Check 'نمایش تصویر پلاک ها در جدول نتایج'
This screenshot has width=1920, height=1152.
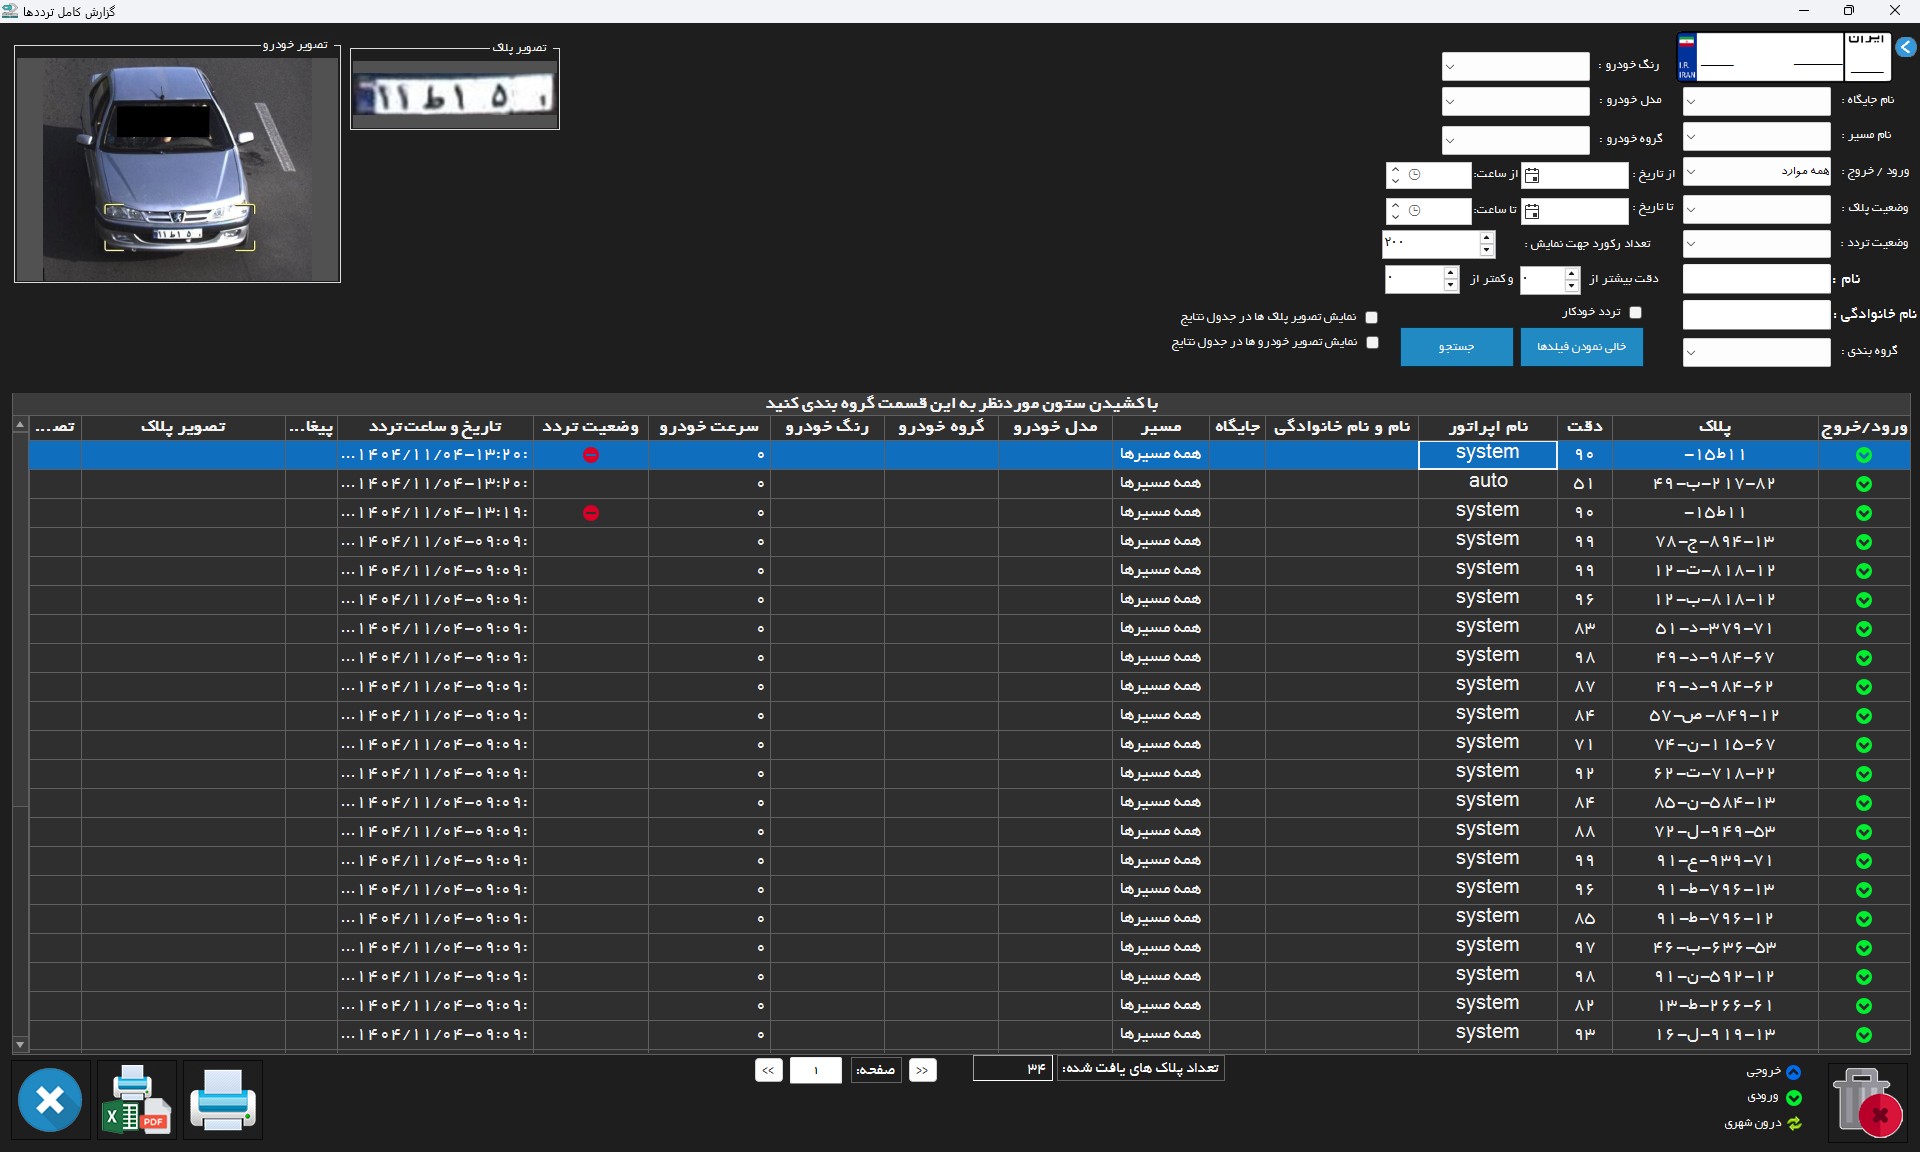[1372, 317]
